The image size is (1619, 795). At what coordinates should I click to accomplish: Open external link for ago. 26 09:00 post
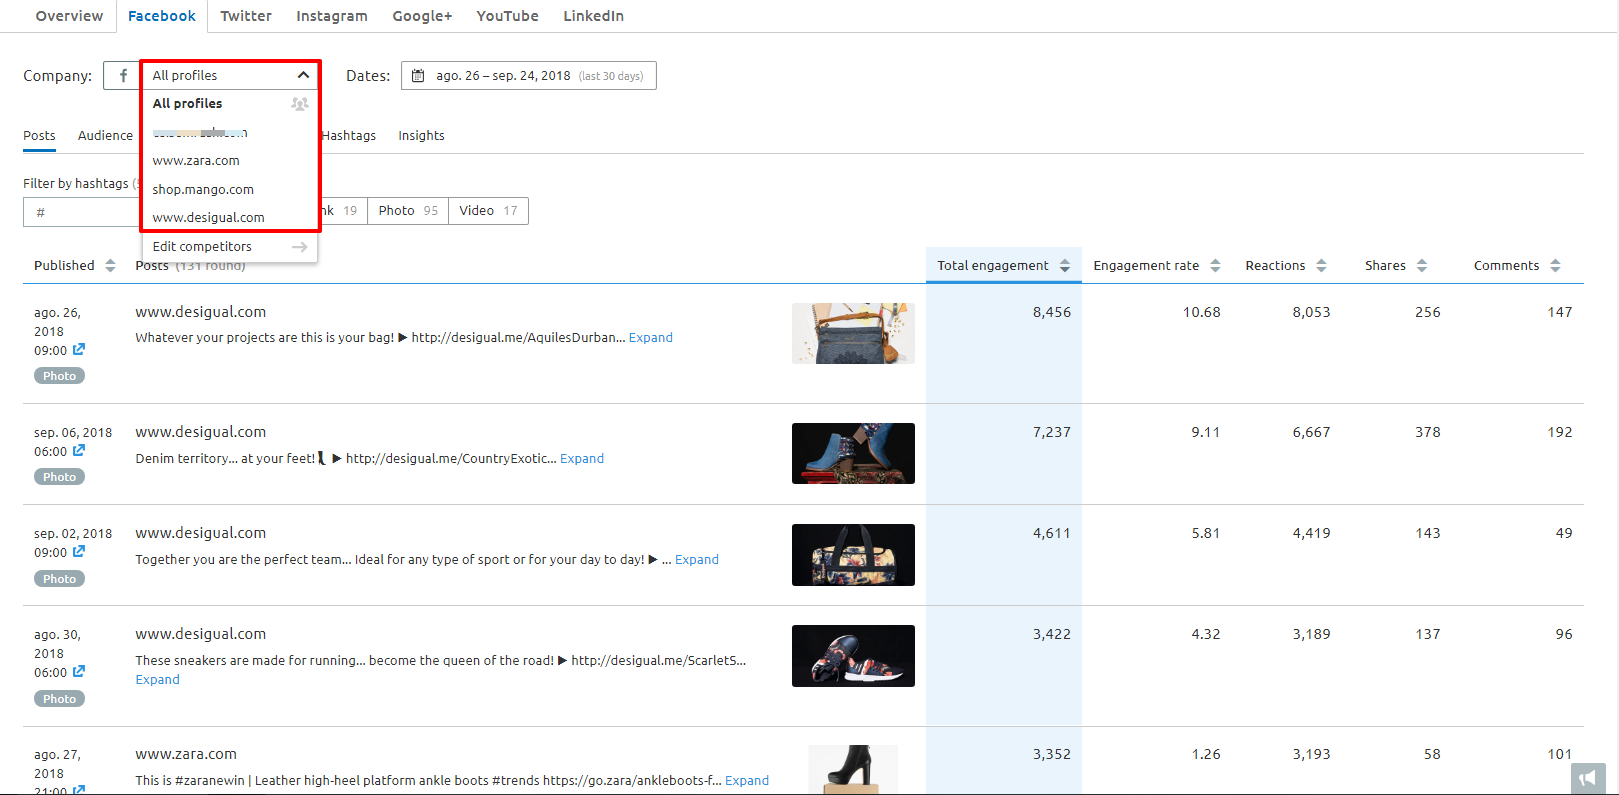pos(79,350)
